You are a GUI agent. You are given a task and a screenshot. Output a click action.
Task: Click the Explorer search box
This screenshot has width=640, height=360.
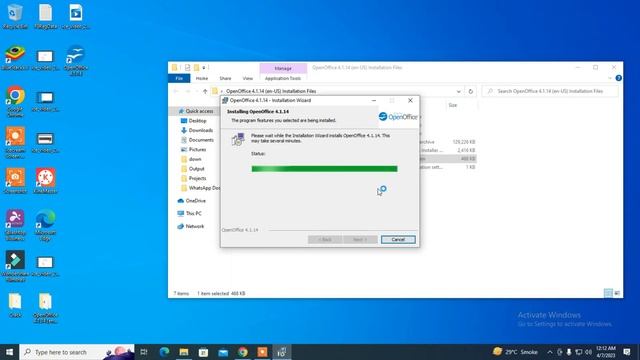click(x=549, y=91)
